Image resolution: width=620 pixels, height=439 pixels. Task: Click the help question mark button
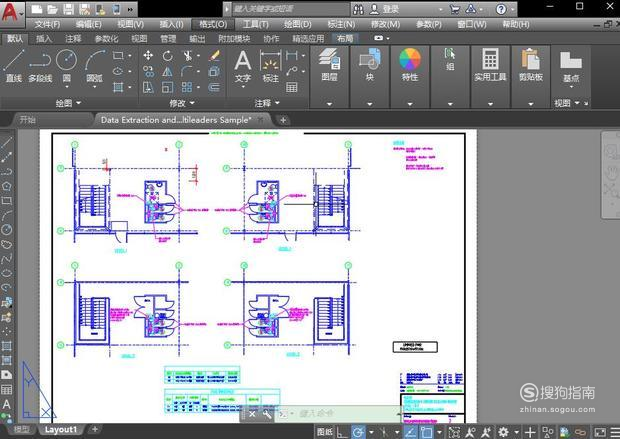tap(501, 9)
